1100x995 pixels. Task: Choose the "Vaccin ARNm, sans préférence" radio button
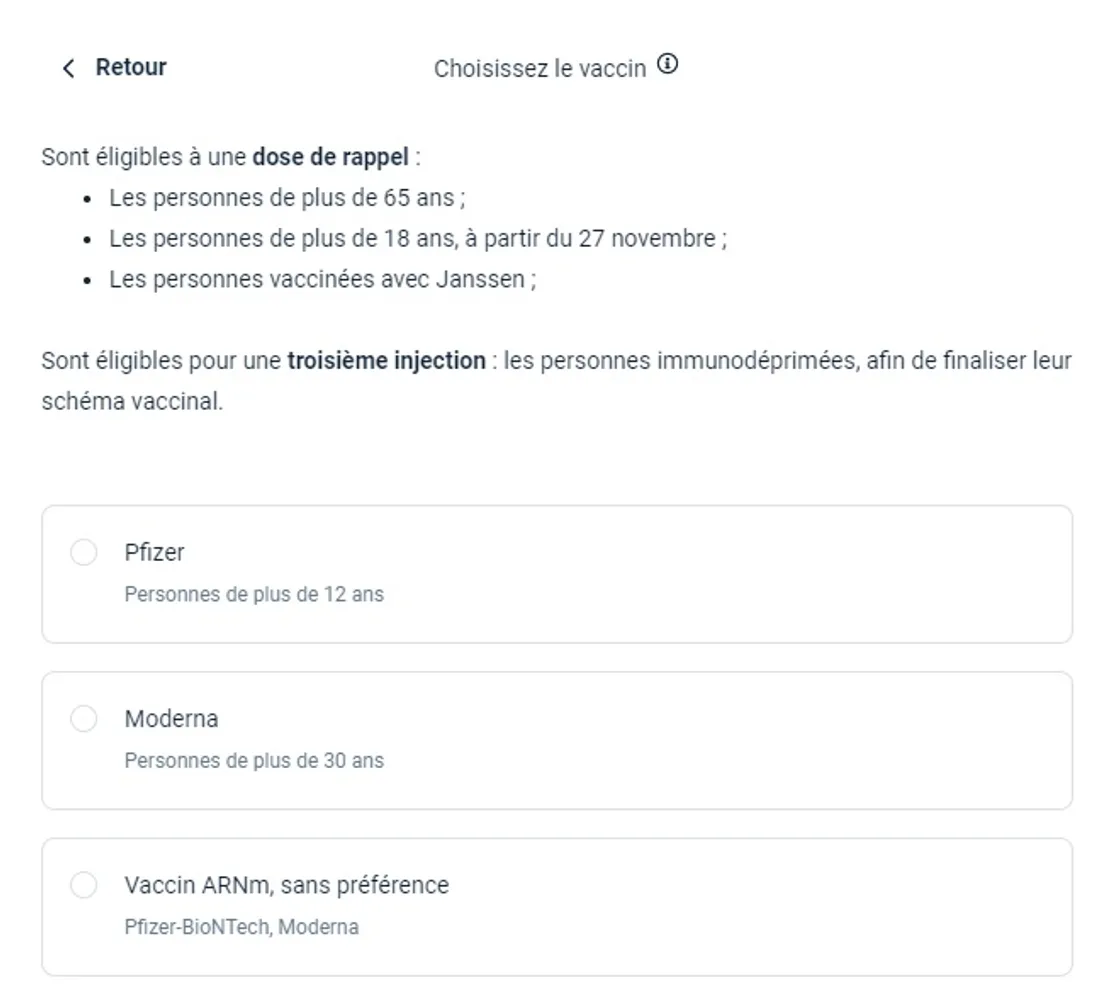(84, 885)
